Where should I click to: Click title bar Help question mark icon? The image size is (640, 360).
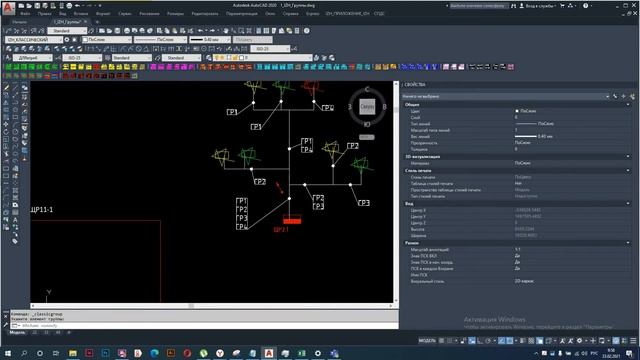[586, 6]
